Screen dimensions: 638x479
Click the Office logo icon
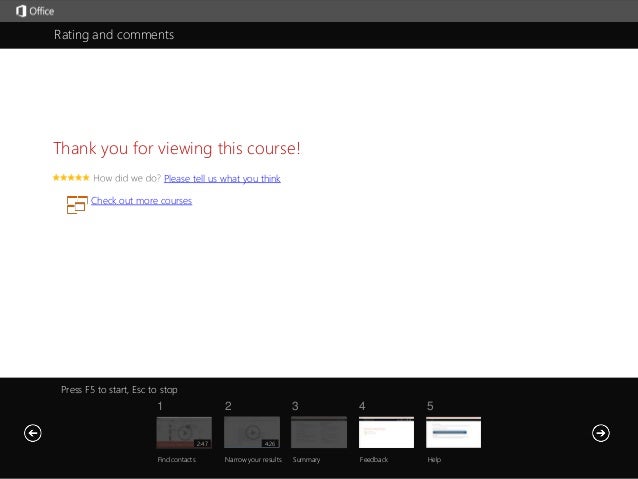point(21,11)
